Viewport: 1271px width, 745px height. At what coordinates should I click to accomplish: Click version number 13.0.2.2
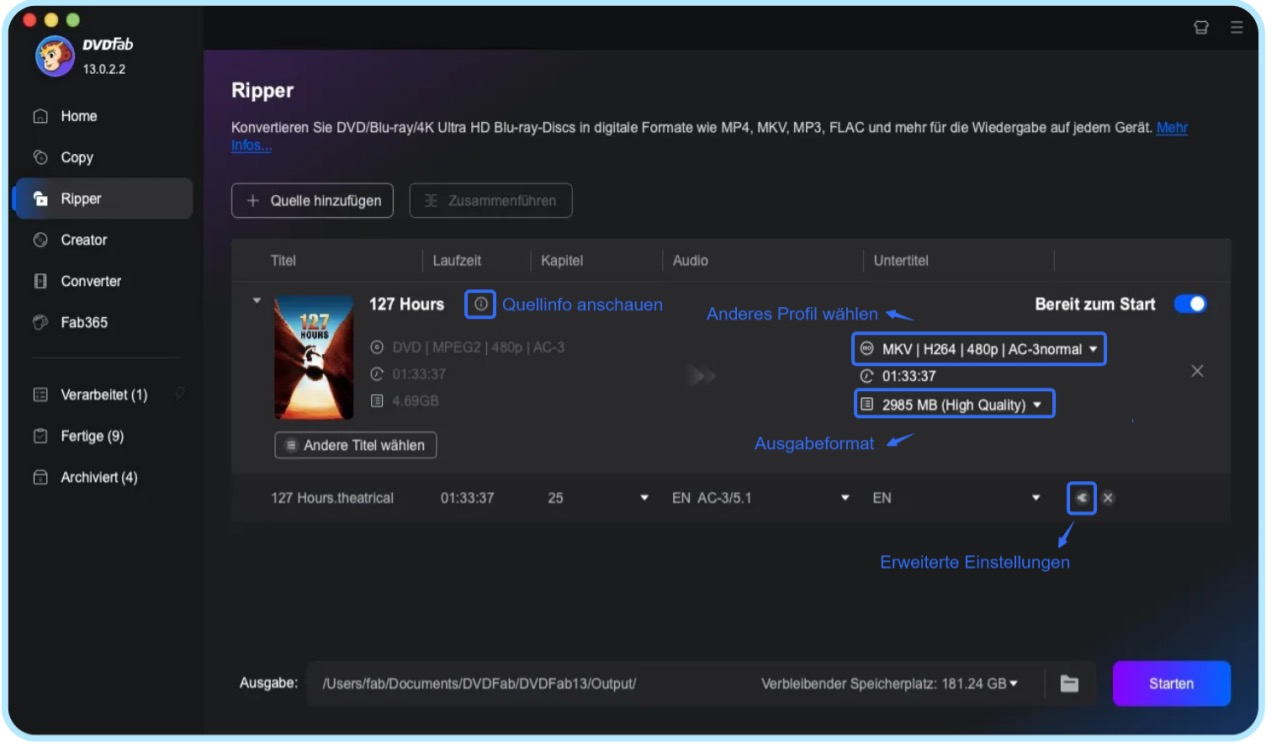(104, 69)
